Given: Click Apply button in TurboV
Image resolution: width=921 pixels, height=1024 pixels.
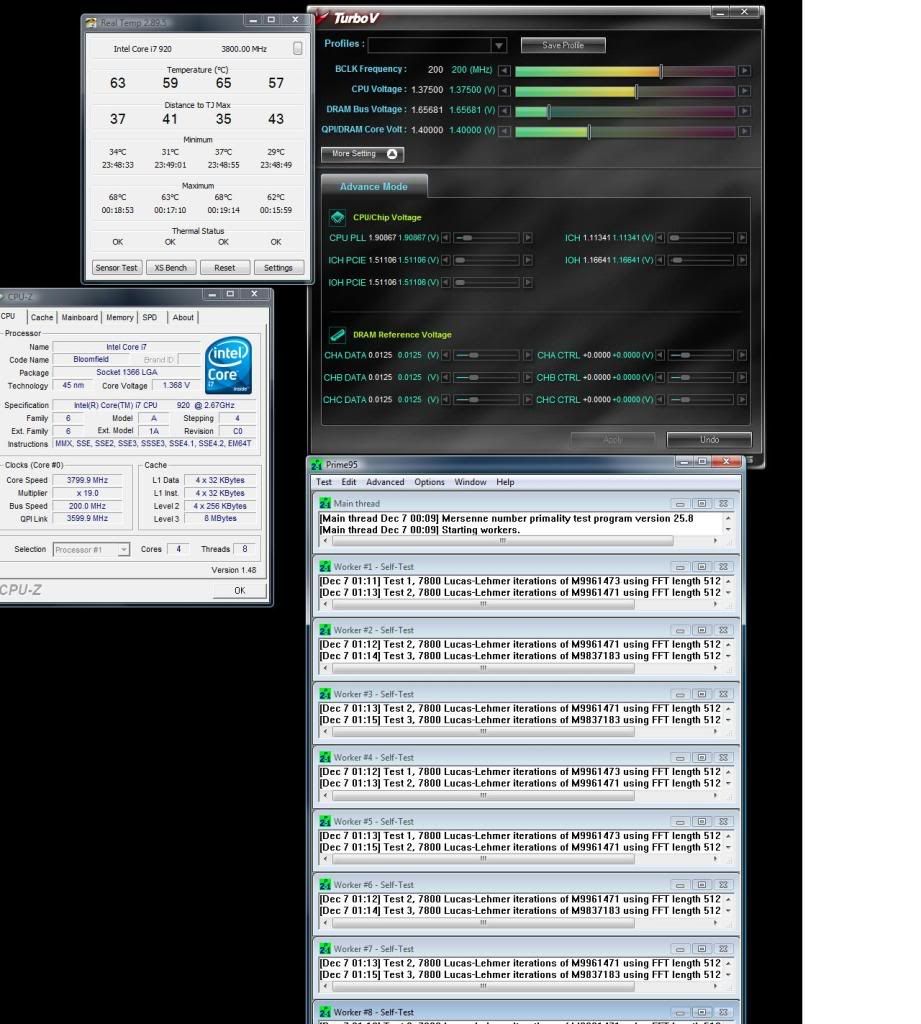Looking at the screenshot, I should click(x=613, y=440).
